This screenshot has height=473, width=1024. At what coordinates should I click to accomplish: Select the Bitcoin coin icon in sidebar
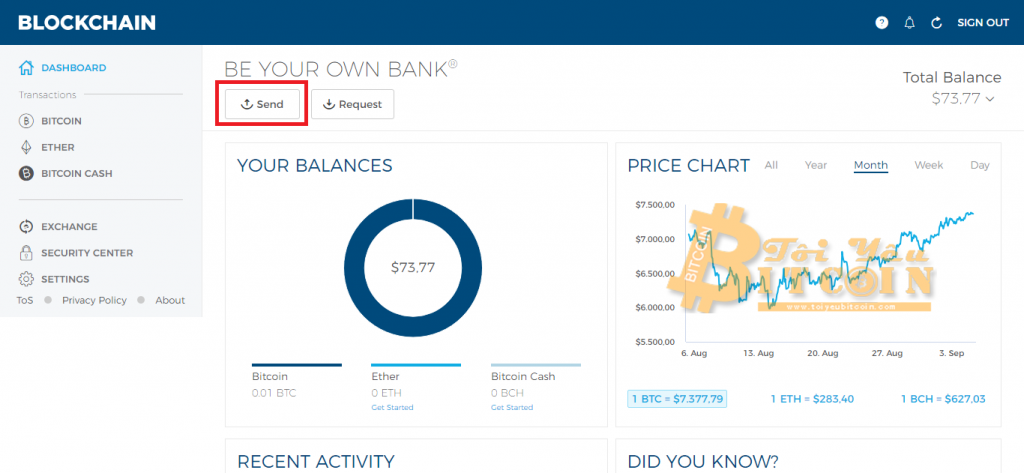click(x=26, y=121)
